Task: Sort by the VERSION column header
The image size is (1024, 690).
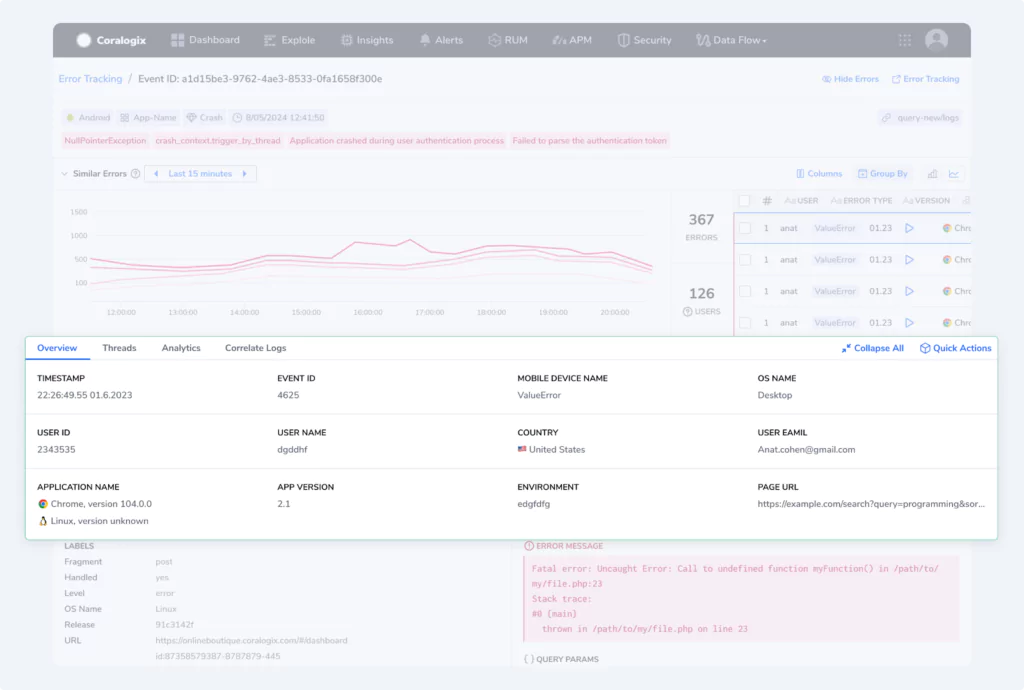Action: tap(926, 200)
